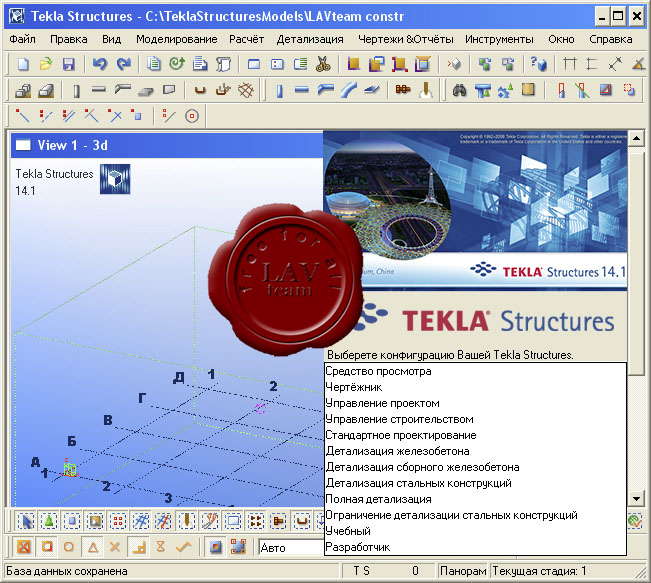Click Панорам in the status bar
Image resolution: width=651 pixels, height=583 pixels.
(x=463, y=571)
